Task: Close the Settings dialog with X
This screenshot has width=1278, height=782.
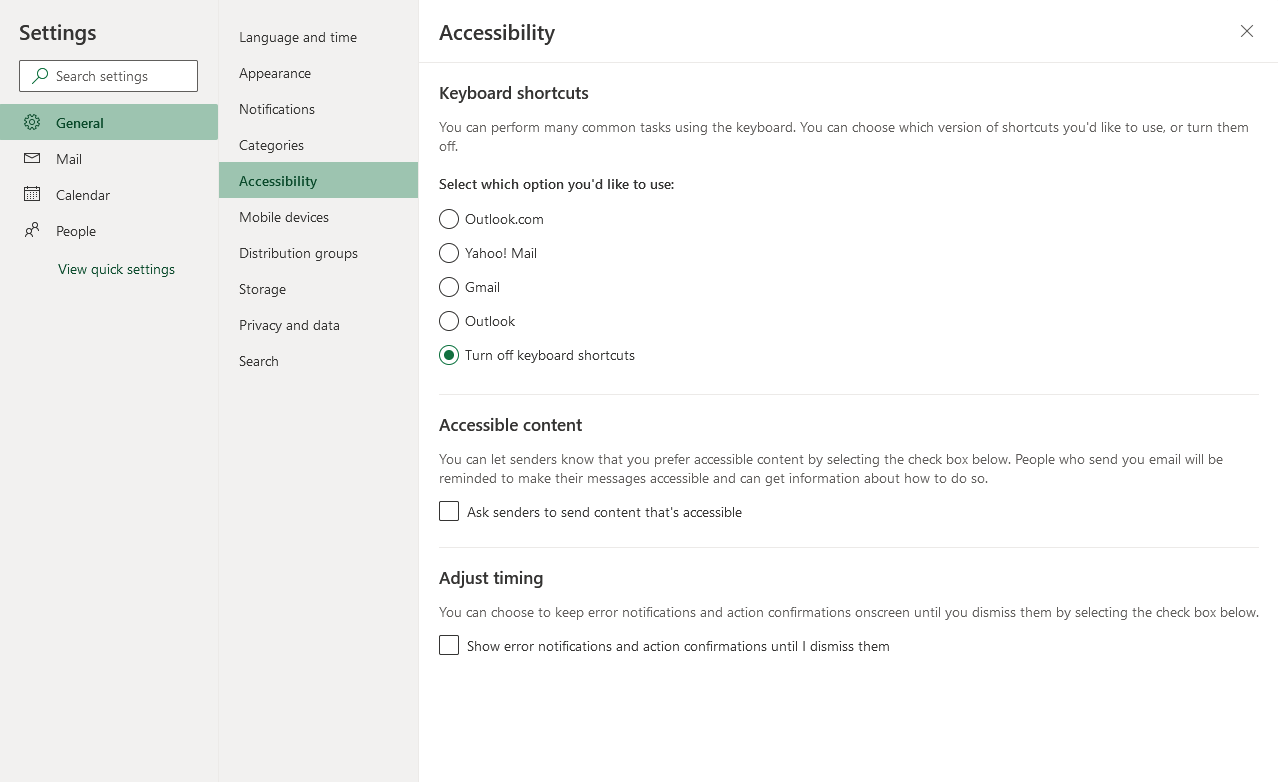Action: click(x=1247, y=31)
